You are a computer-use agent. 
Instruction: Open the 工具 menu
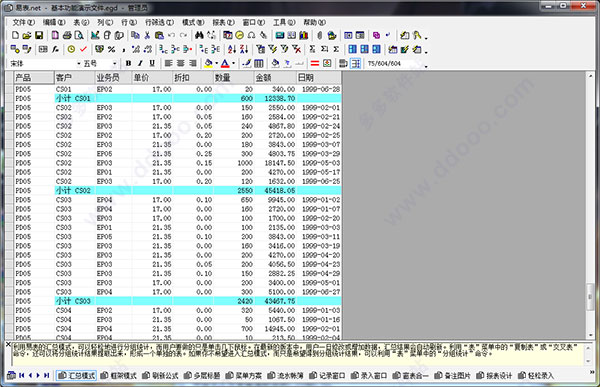pos(284,22)
